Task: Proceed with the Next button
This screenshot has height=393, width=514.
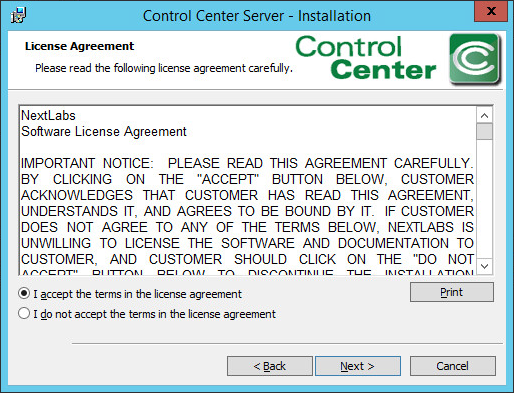Action: tap(358, 366)
